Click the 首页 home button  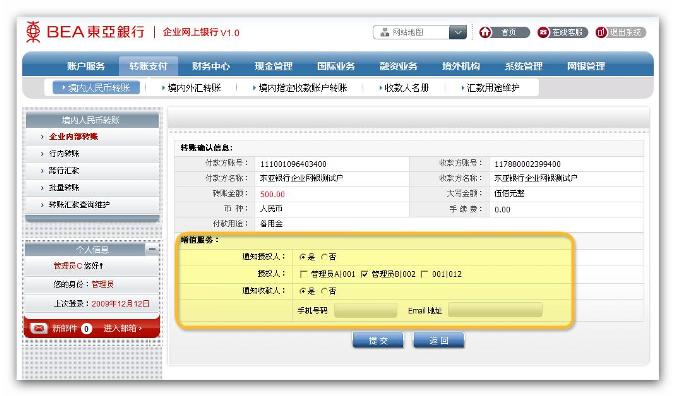(504, 32)
